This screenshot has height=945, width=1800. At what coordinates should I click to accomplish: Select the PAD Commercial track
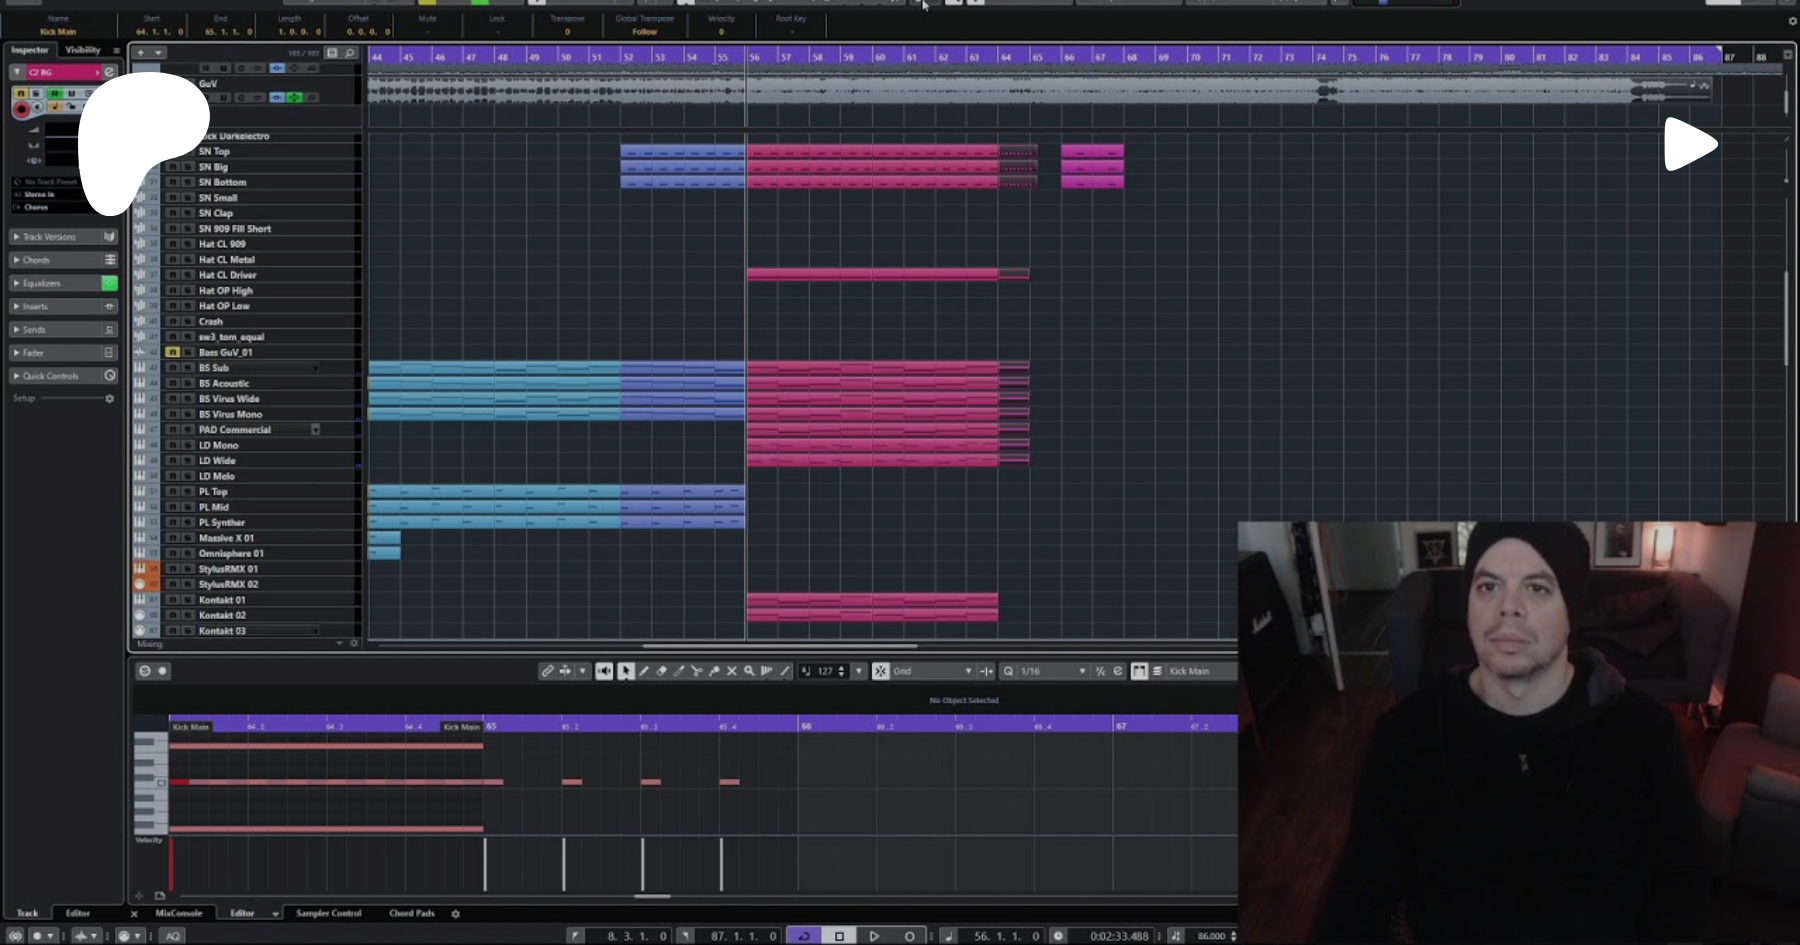pyautogui.click(x=235, y=430)
